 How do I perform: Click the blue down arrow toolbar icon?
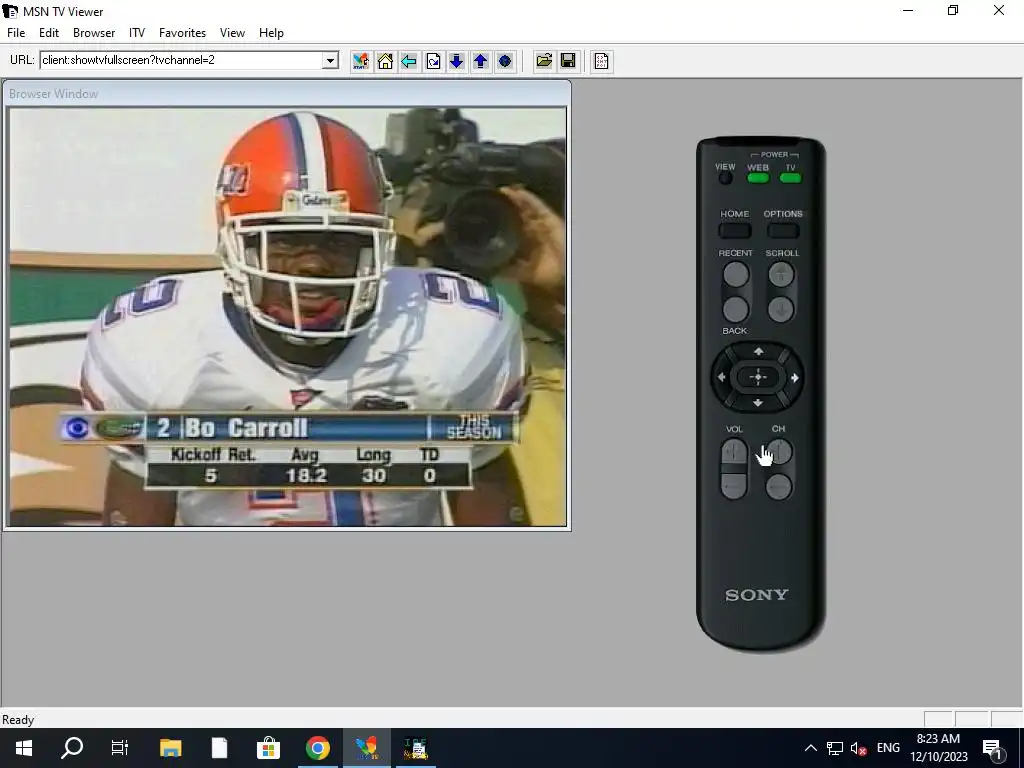[x=456, y=61]
